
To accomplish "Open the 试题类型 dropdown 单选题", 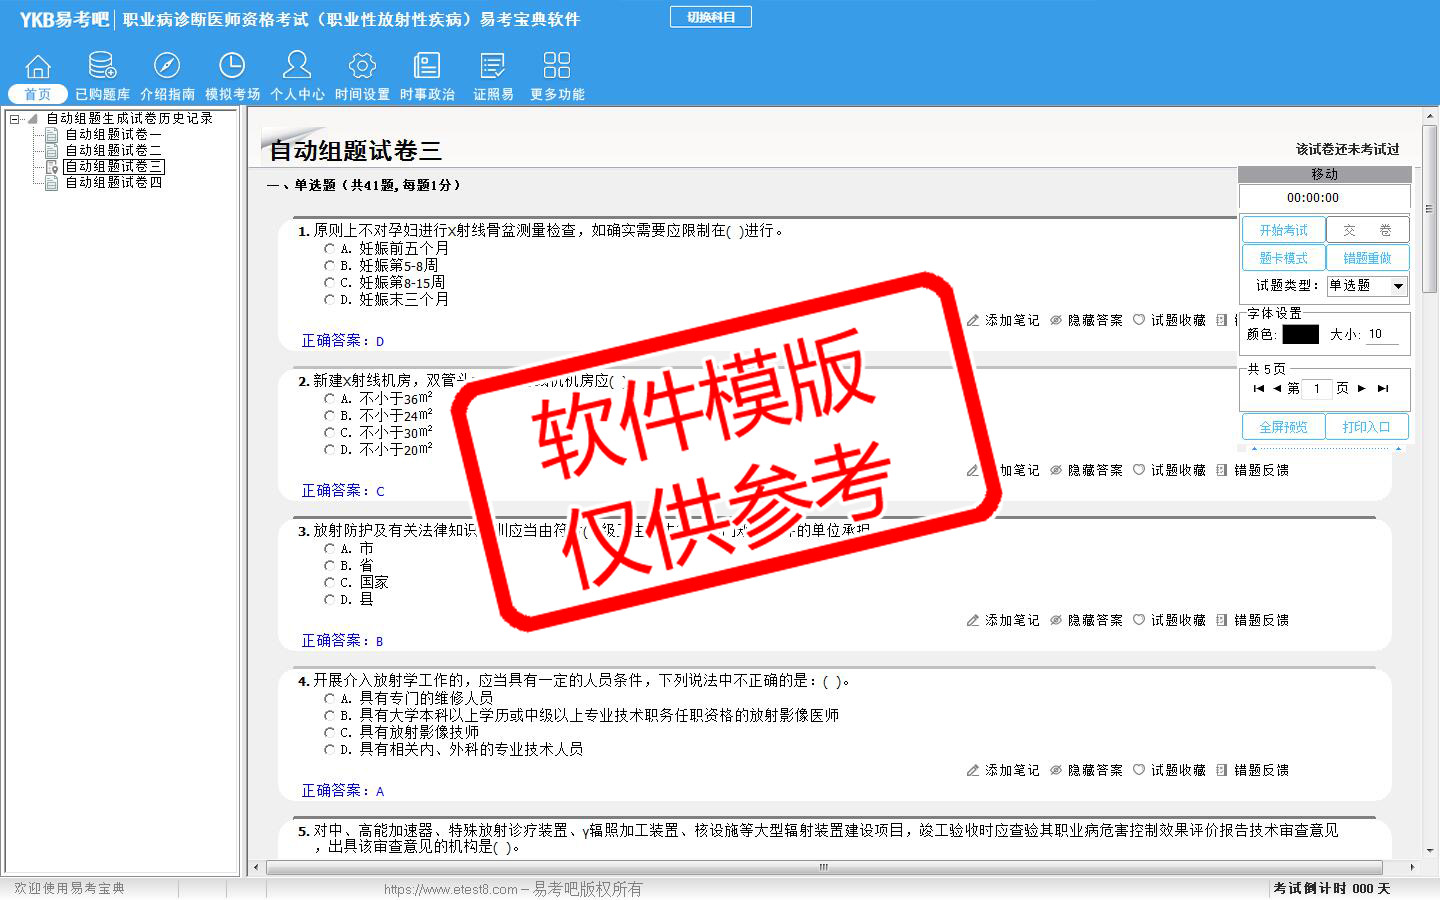I will click(x=1367, y=286).
